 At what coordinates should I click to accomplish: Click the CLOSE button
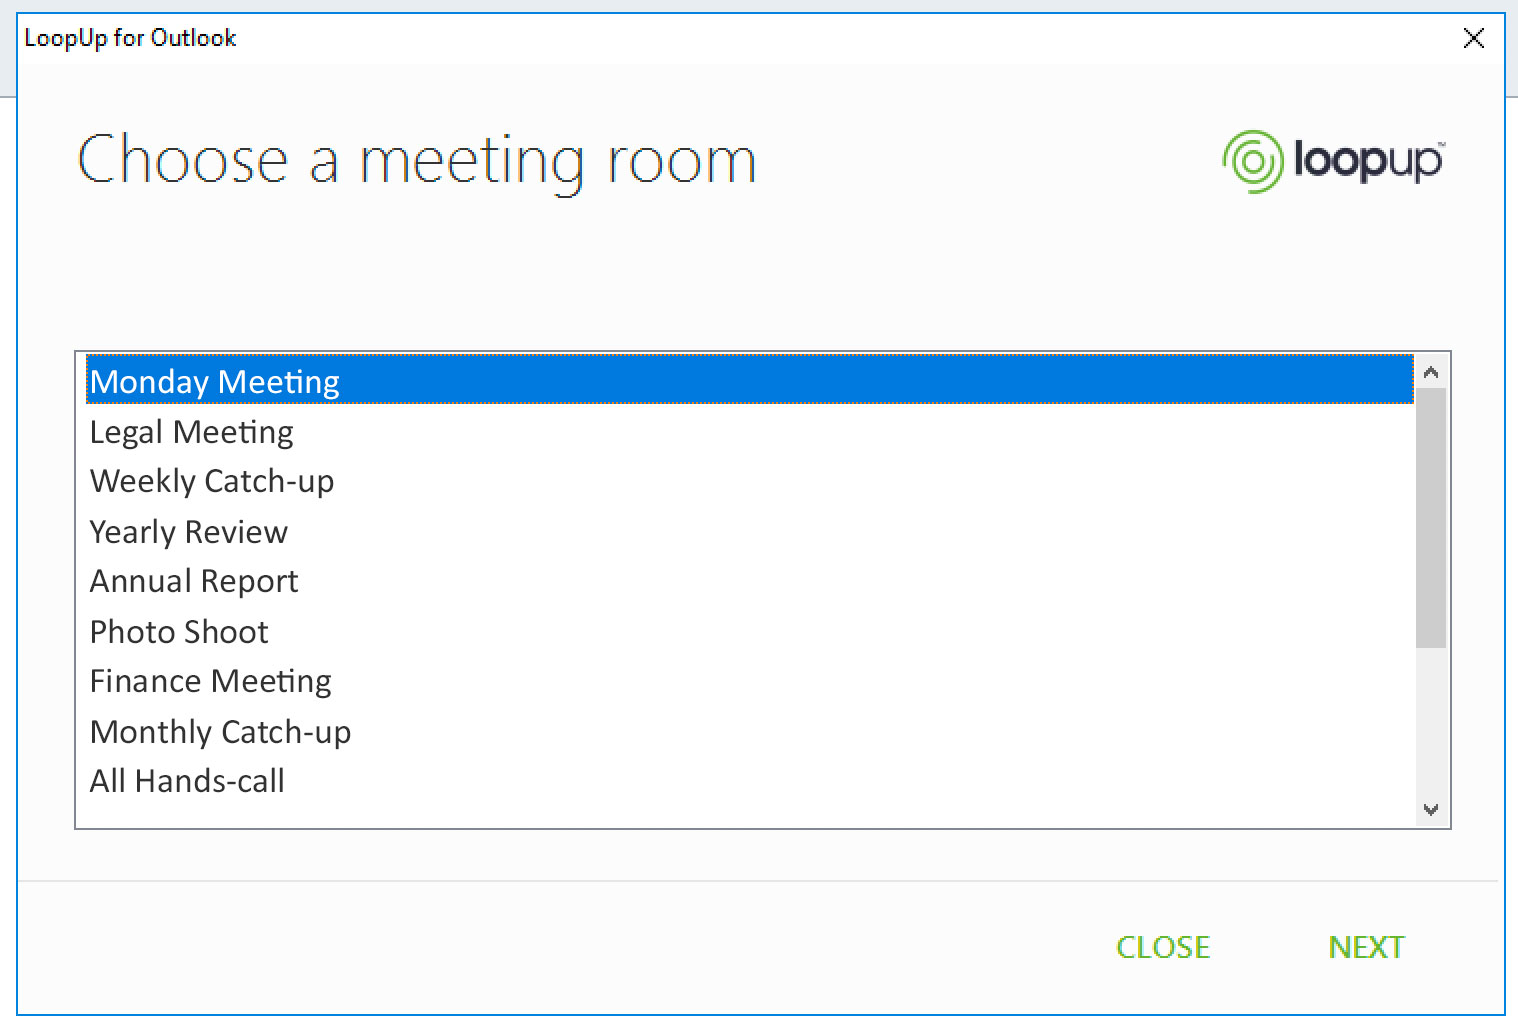pos(1162,947)
